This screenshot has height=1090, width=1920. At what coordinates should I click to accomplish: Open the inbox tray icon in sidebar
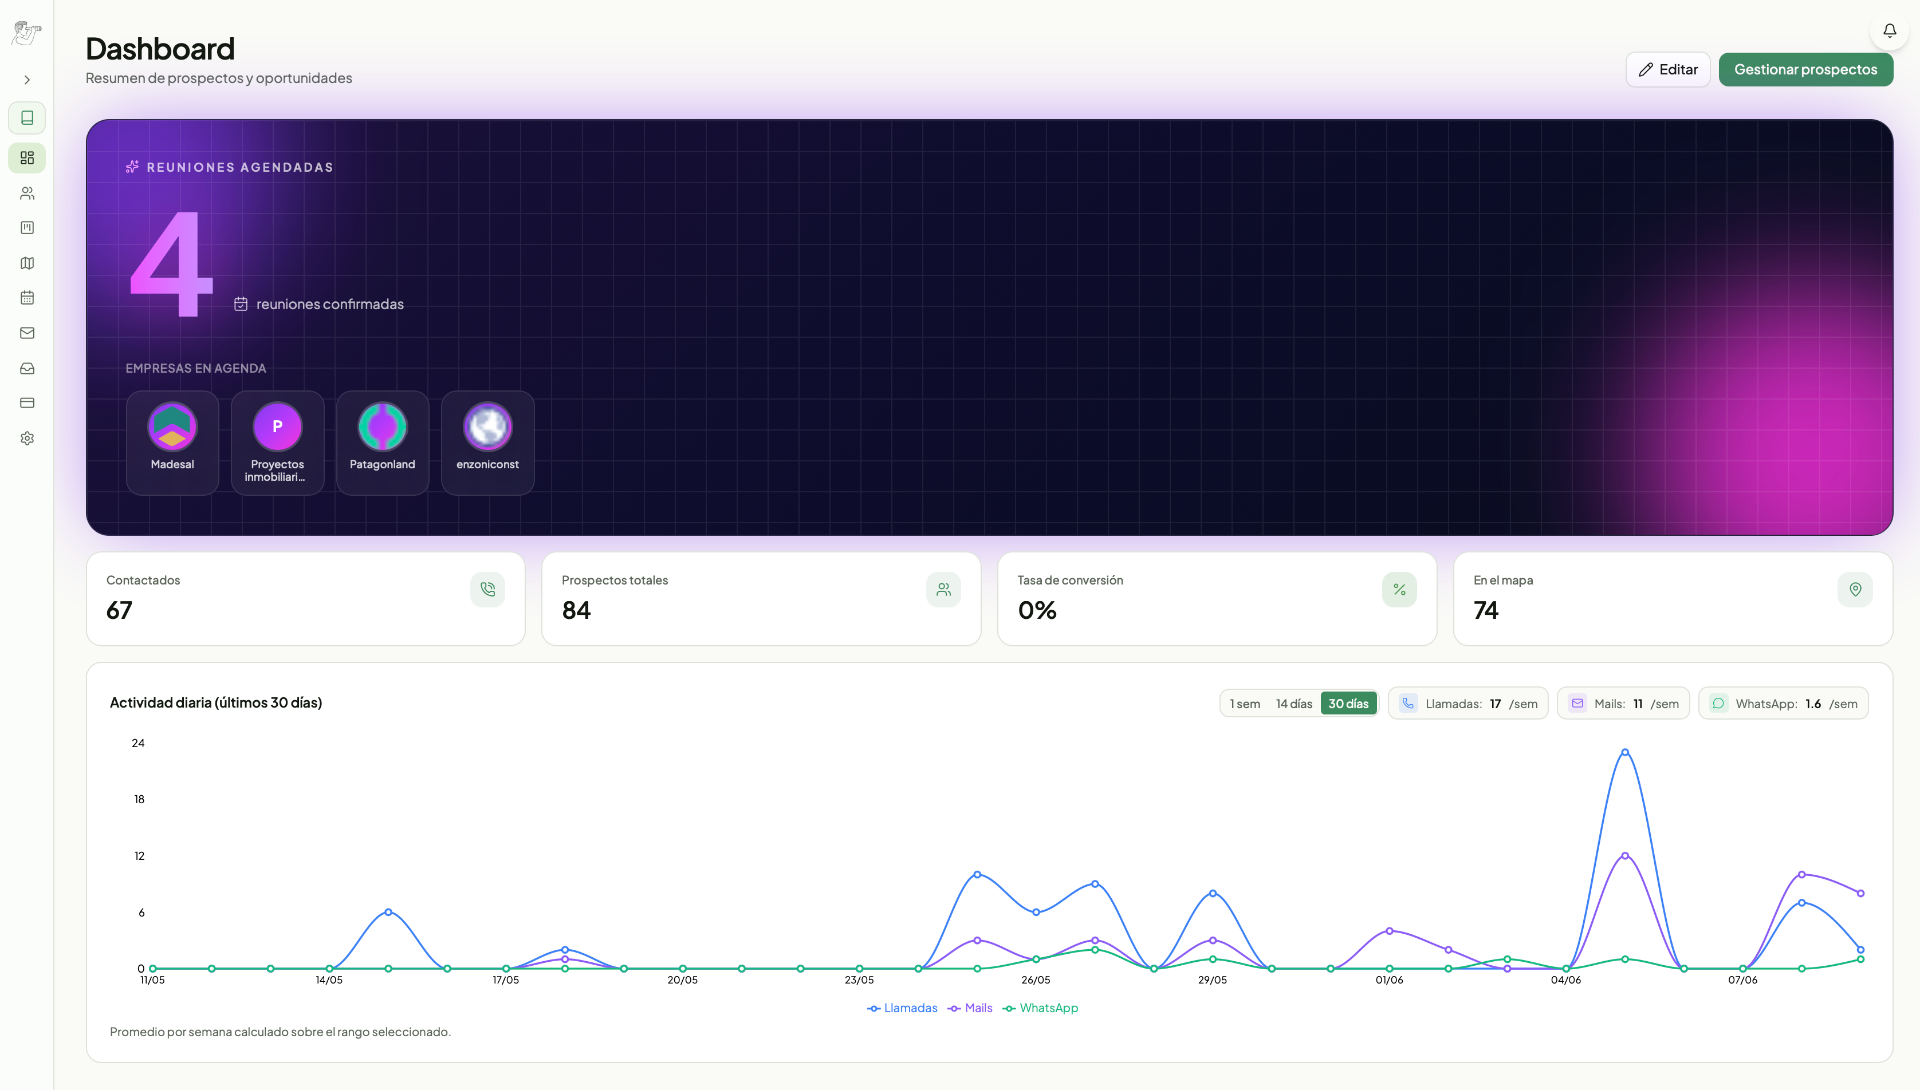coord(27,368)
